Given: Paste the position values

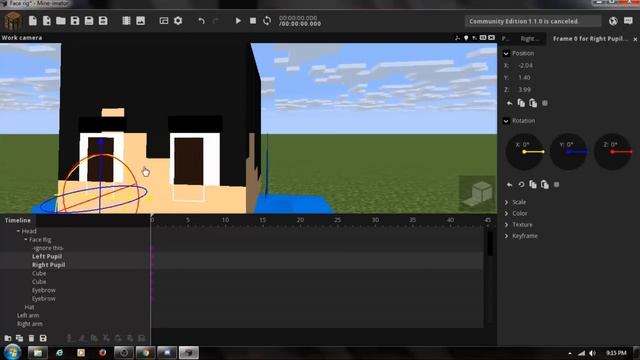Looking at the screenshot, I should point(533,103).
